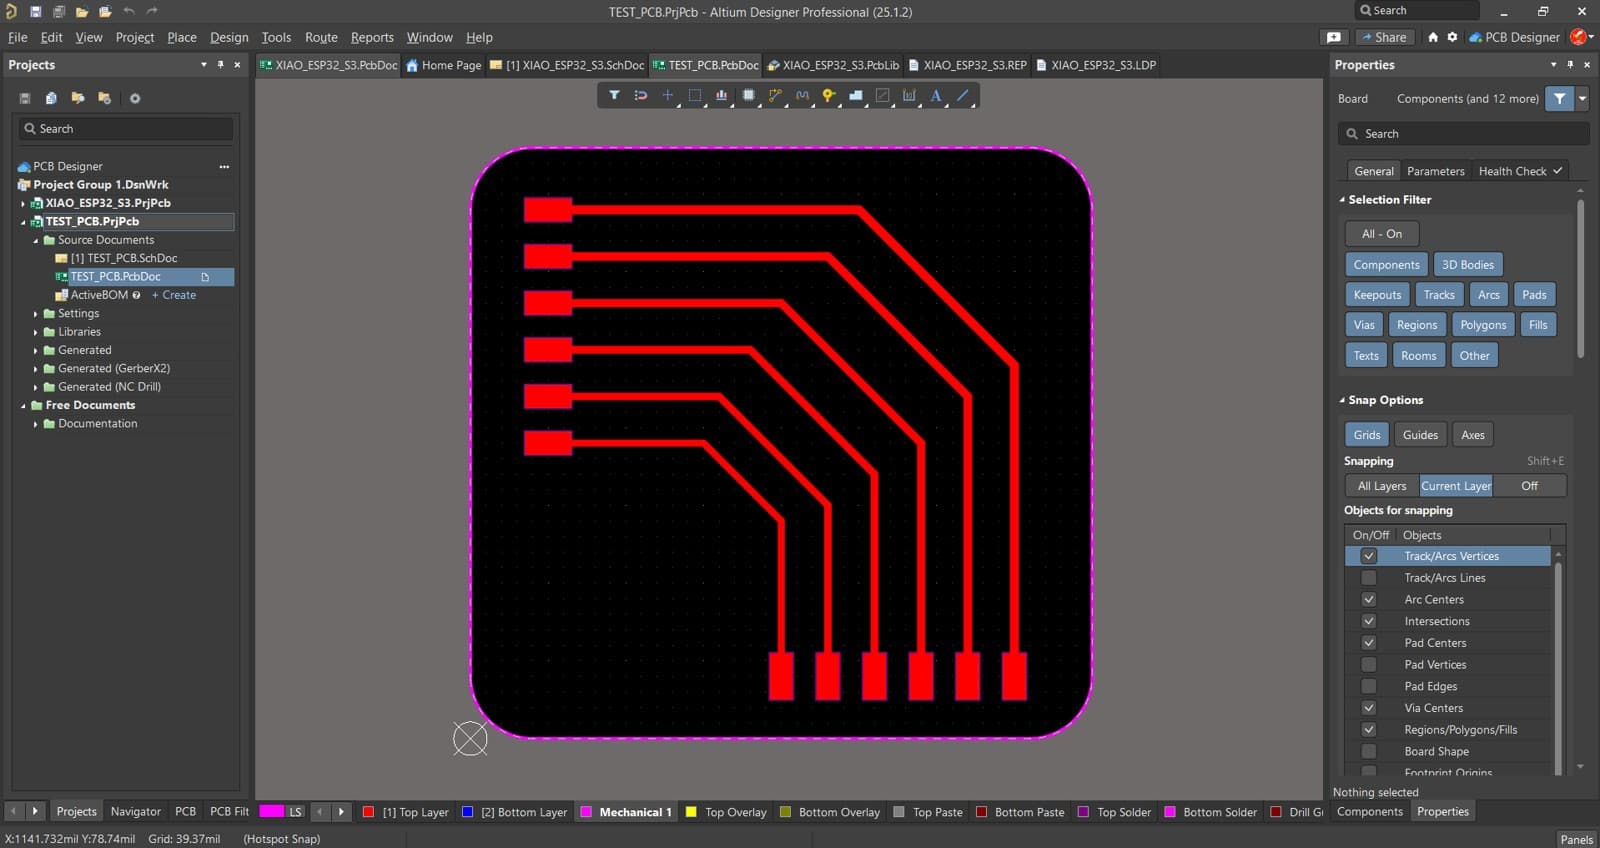Click the Save All icon in title bar

pyautogui.click(x=58, y=11)
